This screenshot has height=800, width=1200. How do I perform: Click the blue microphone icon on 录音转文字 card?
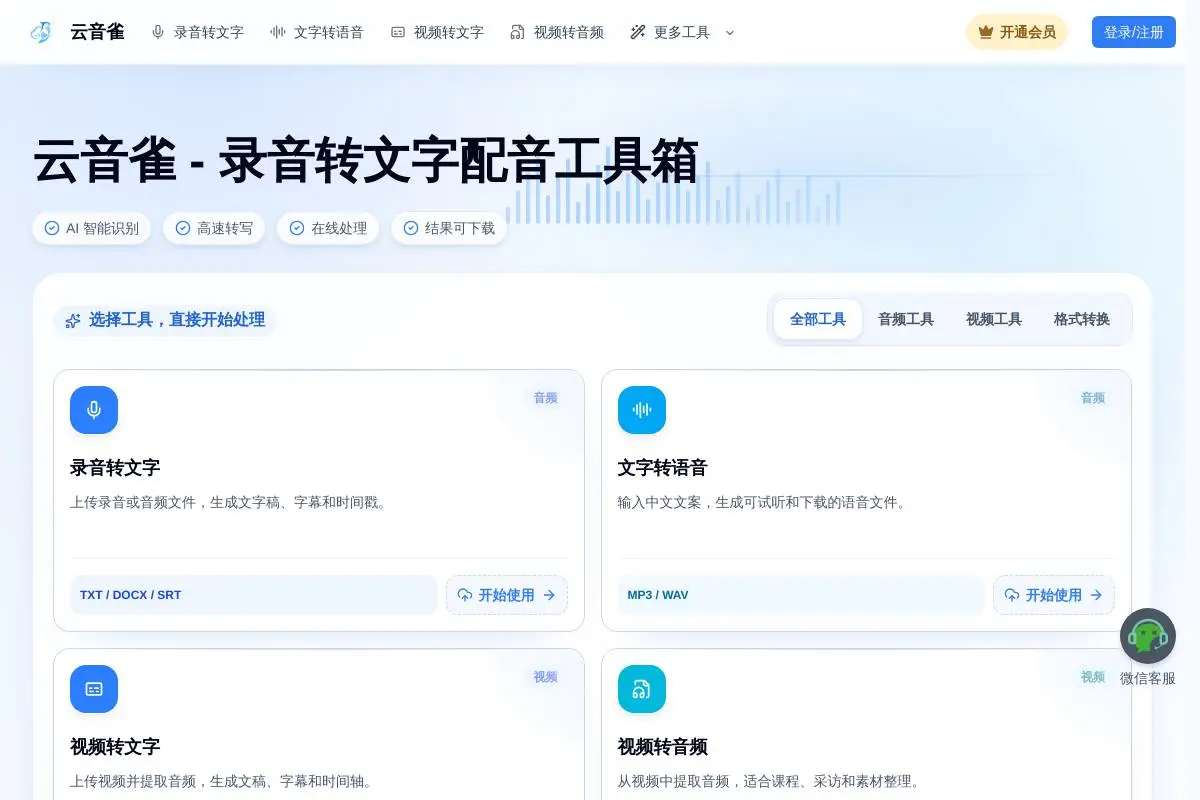pyautogui.click(x=94, y=410)
